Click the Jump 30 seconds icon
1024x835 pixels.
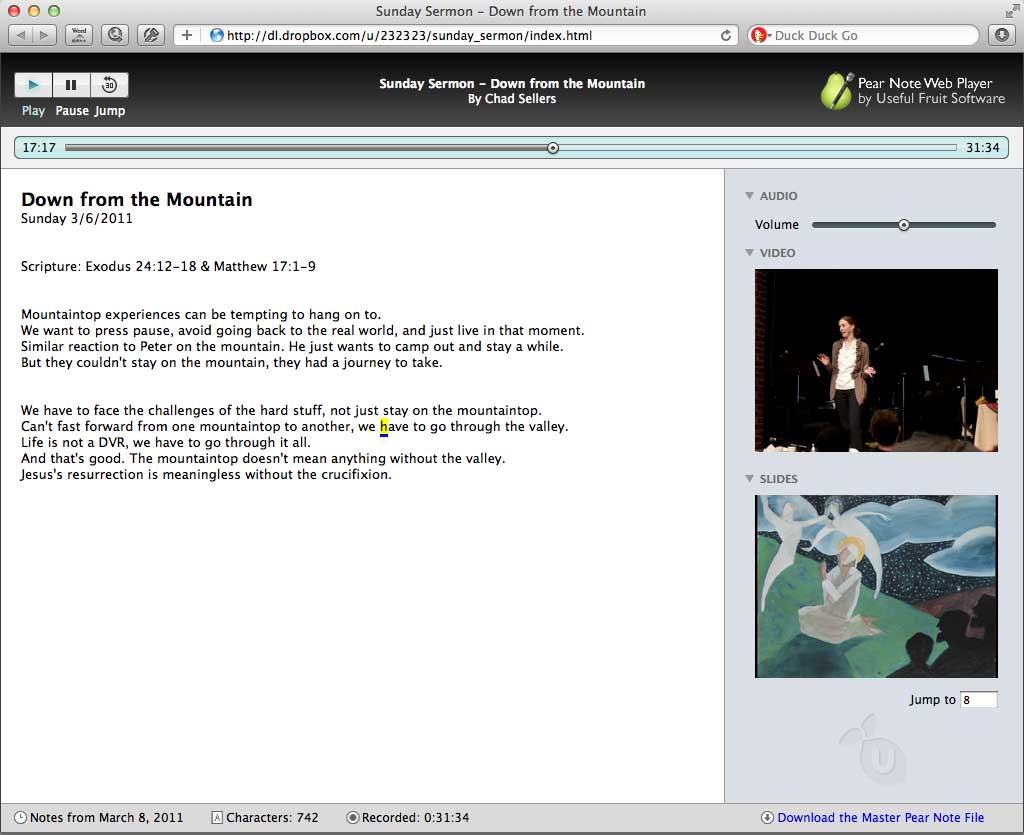pos(109,85)
